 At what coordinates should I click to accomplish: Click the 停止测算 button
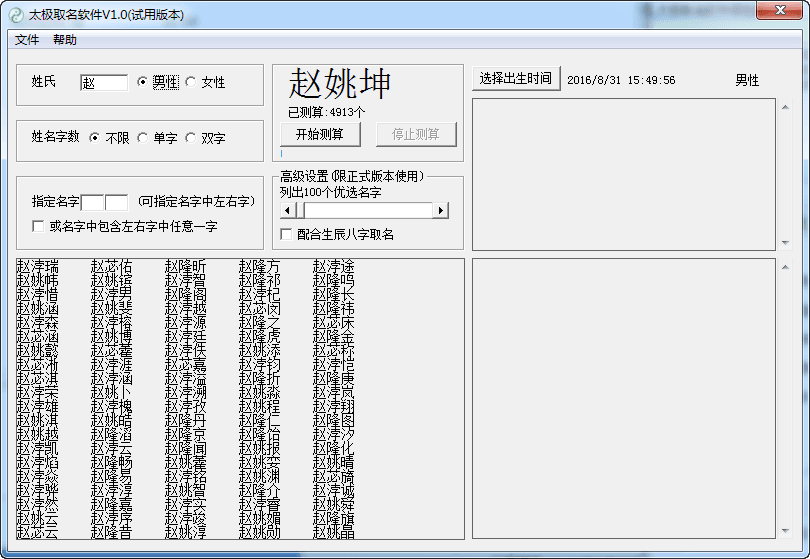click(416, 134)
